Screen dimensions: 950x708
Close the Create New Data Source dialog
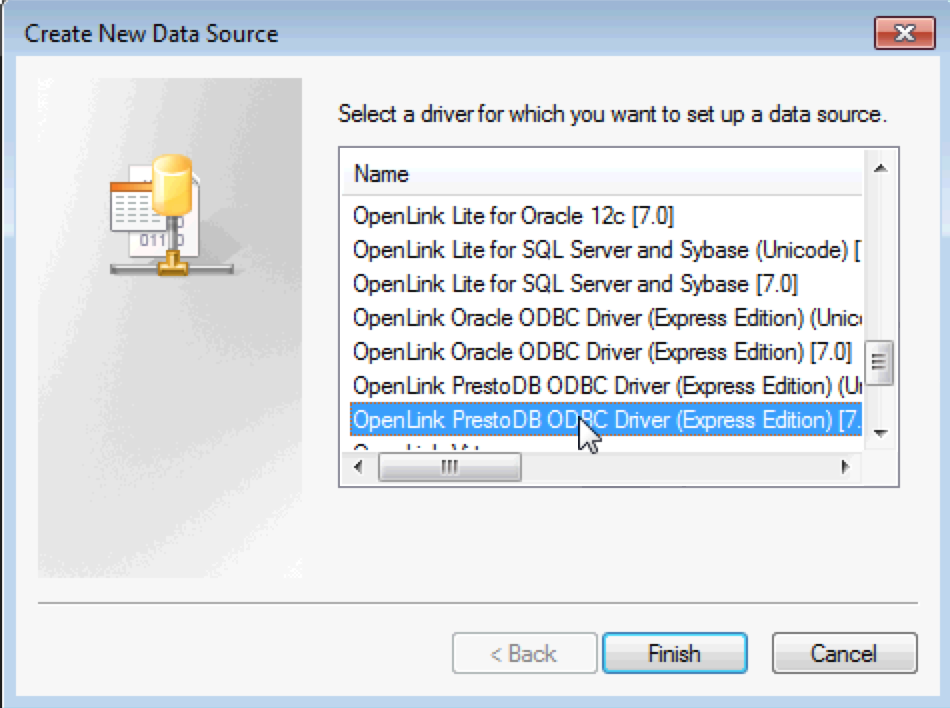click(903, 33)
